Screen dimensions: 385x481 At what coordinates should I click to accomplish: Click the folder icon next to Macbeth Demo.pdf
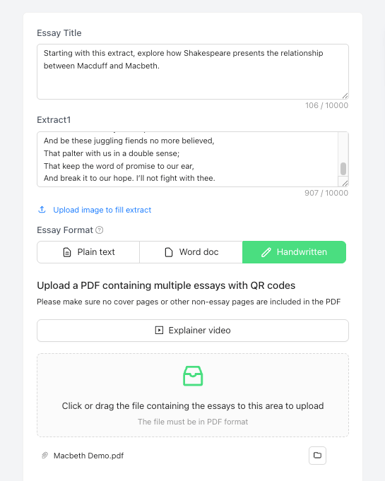tap(317, 455)
